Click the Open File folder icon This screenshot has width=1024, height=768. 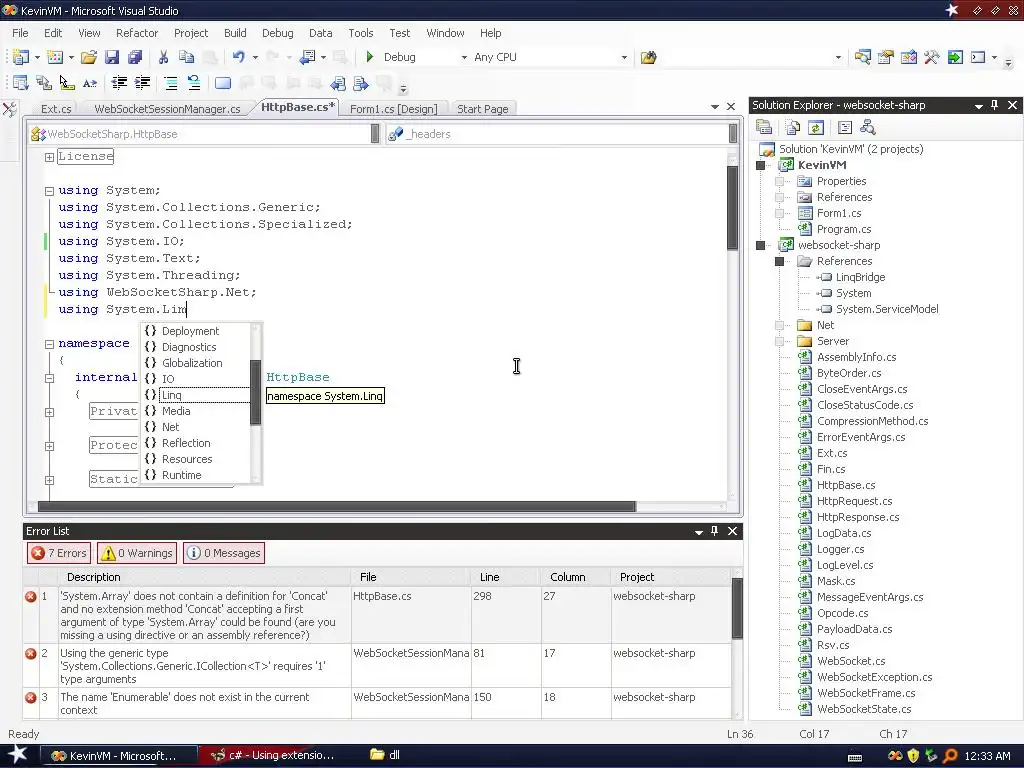click(x=89, y=57)
